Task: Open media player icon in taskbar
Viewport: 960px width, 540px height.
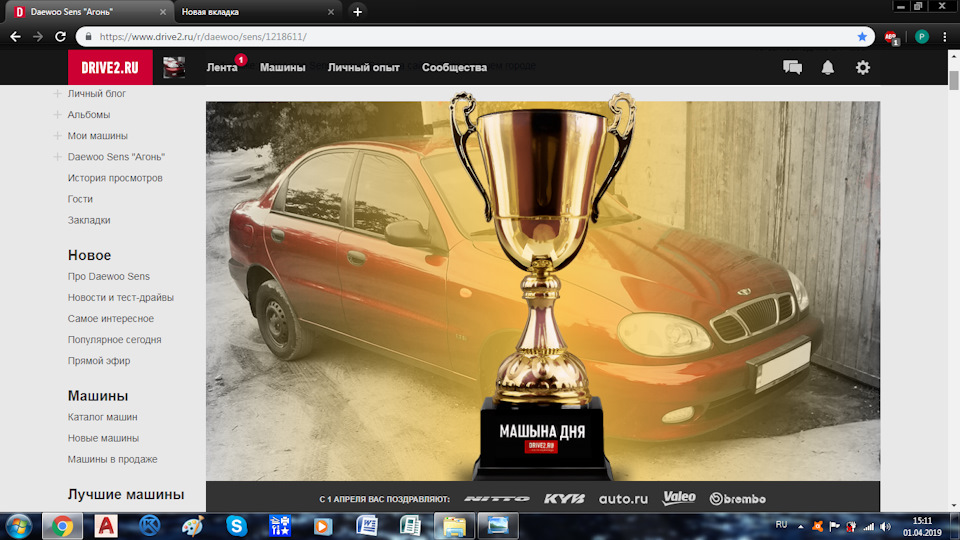Action: 323,526
